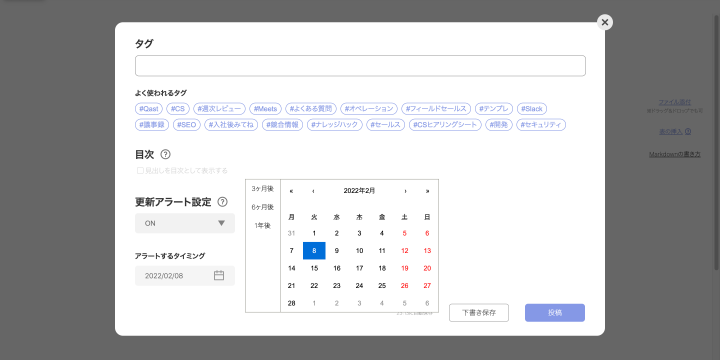The width and height of the screenshot is (720, 360).
Task: Pick February 15 in the calendar
Action: pyautogui.click(x=314, y=268)
